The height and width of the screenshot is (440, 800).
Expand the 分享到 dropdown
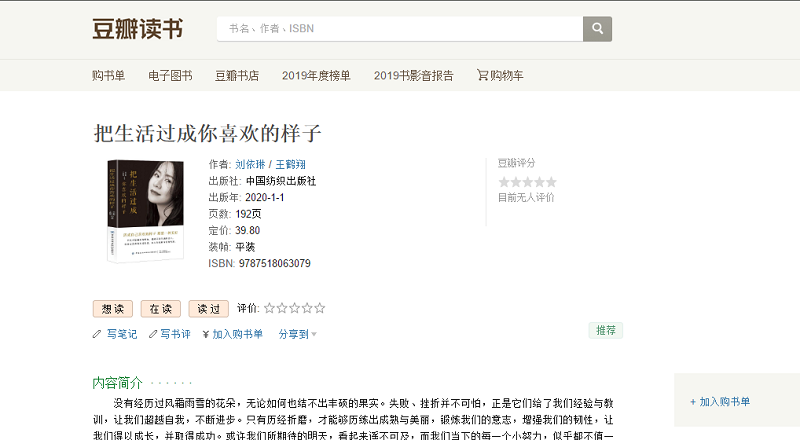click(297, 334)
